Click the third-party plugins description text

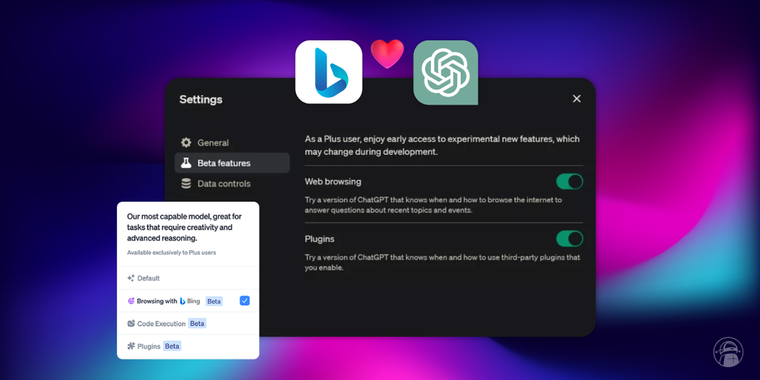[443, 262]
